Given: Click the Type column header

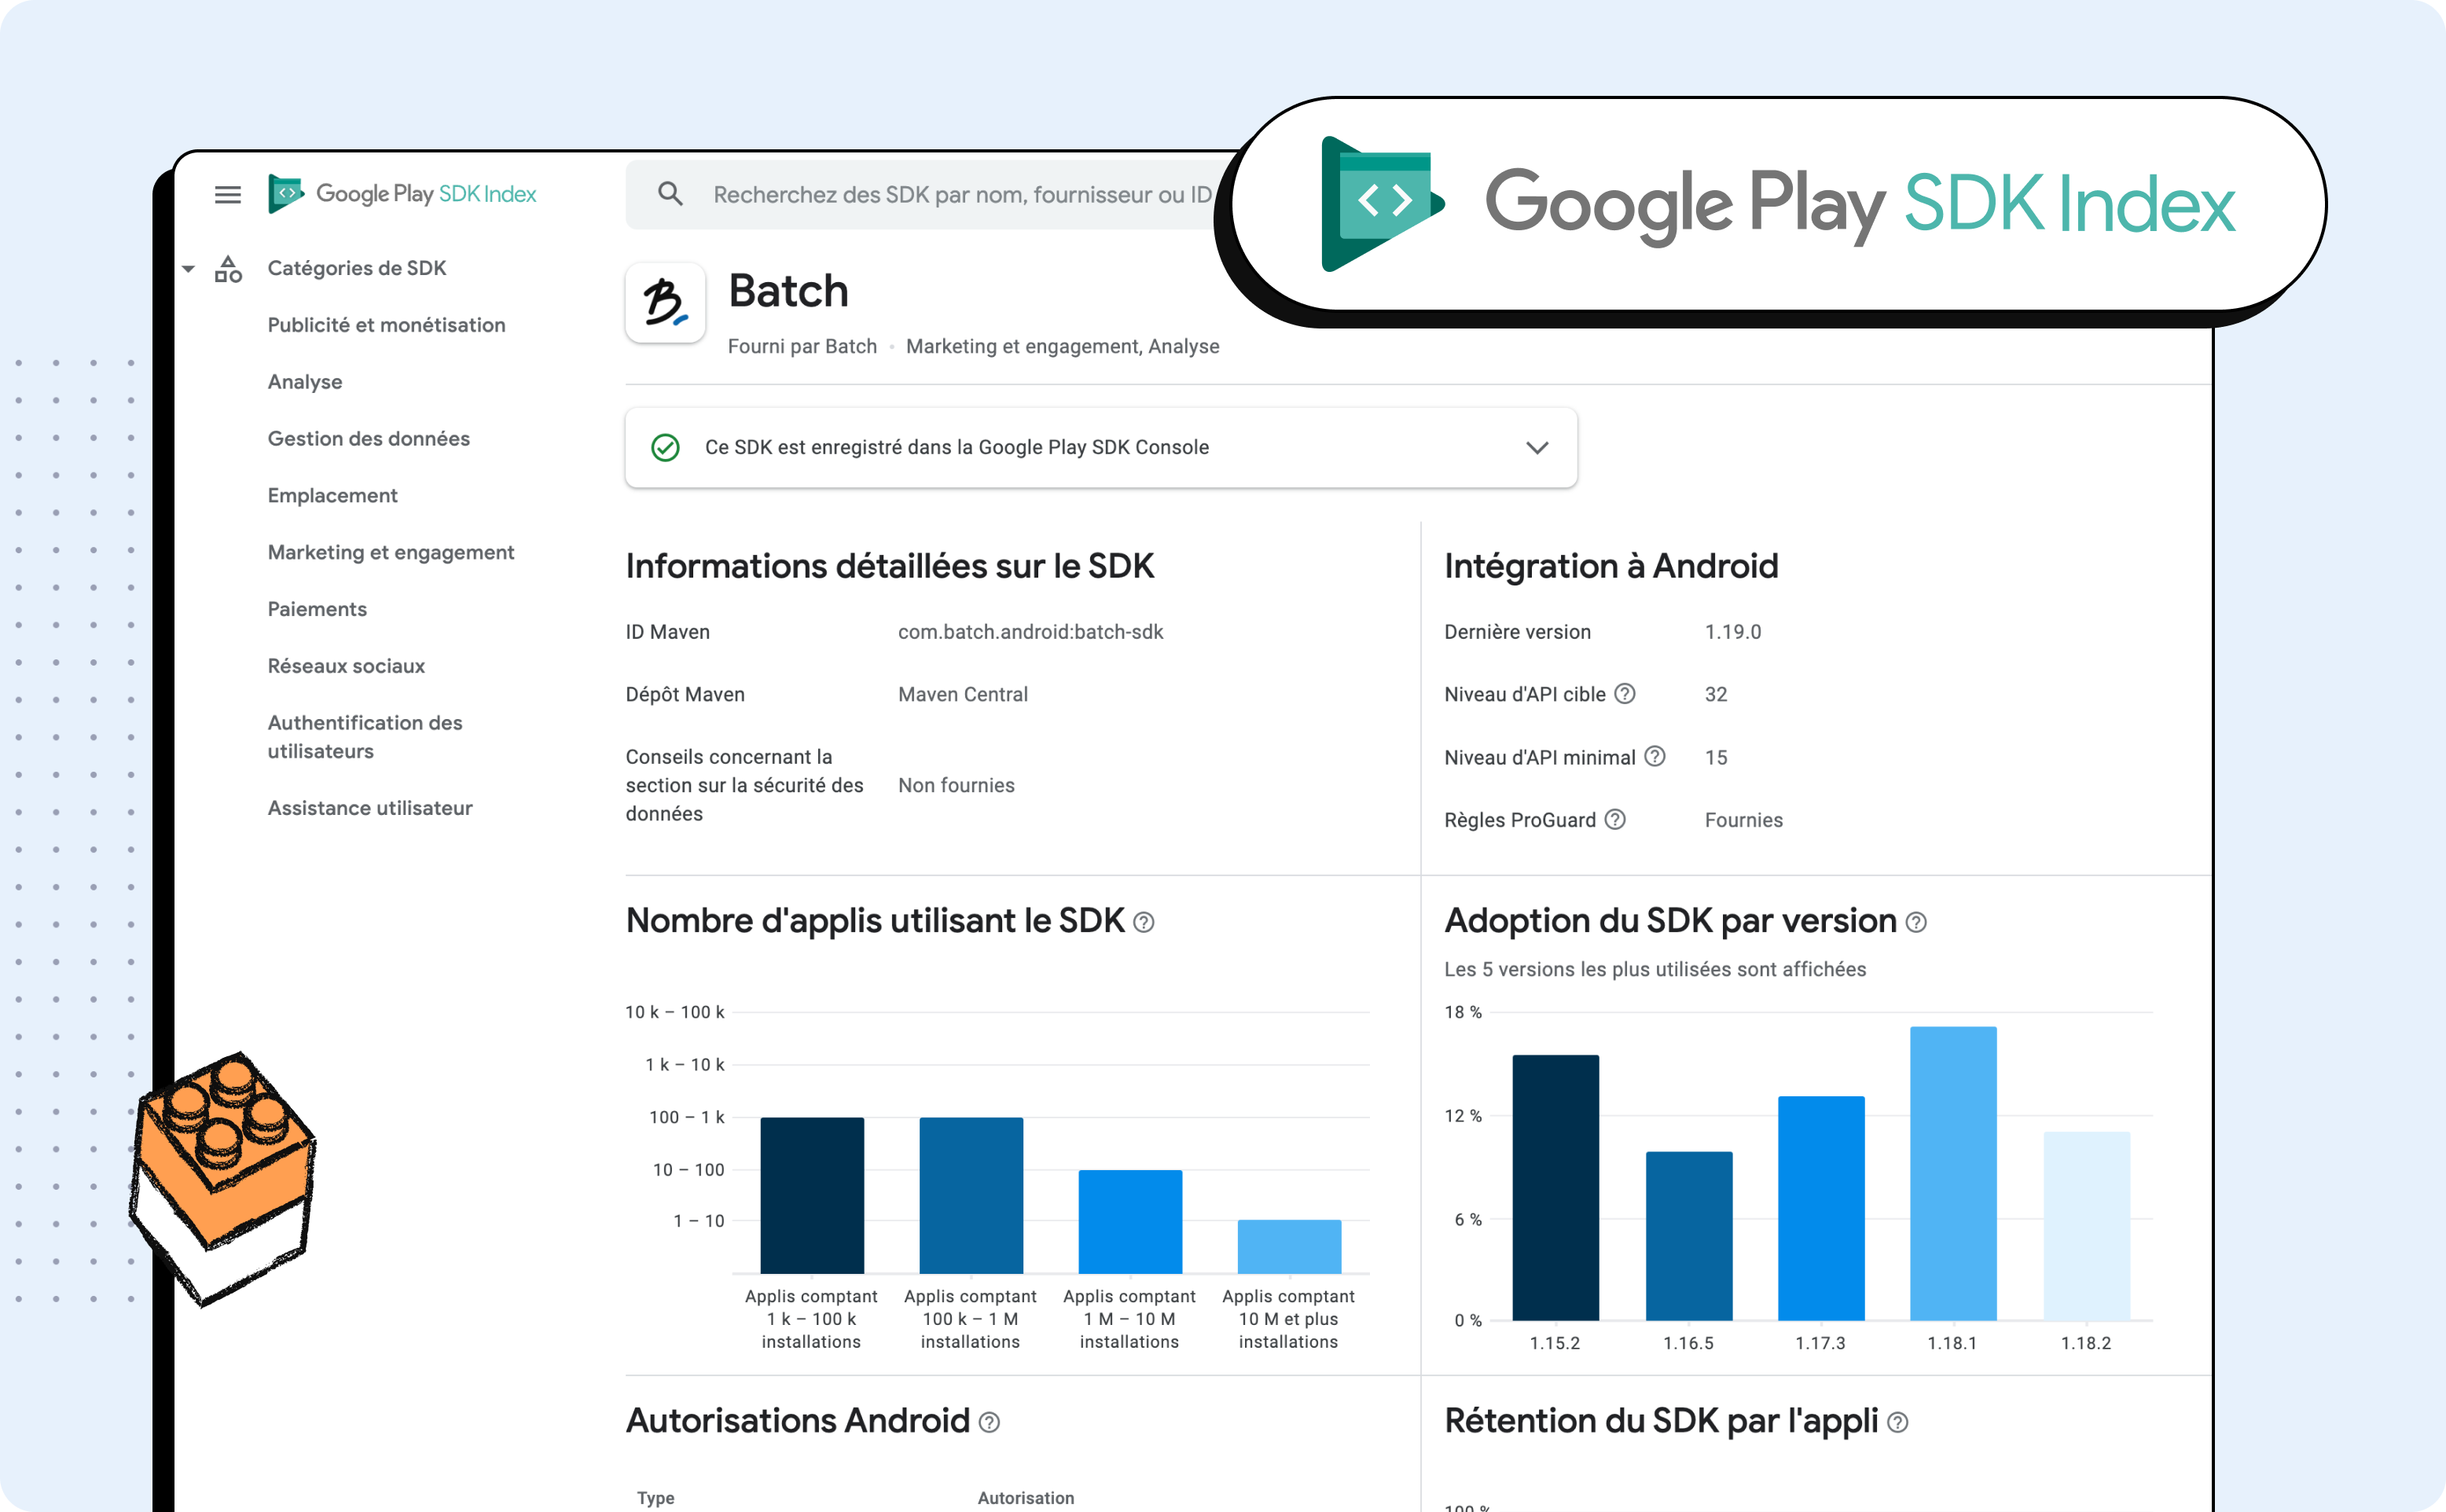Looking at the screenshot, I should (x=655, y=1497).
